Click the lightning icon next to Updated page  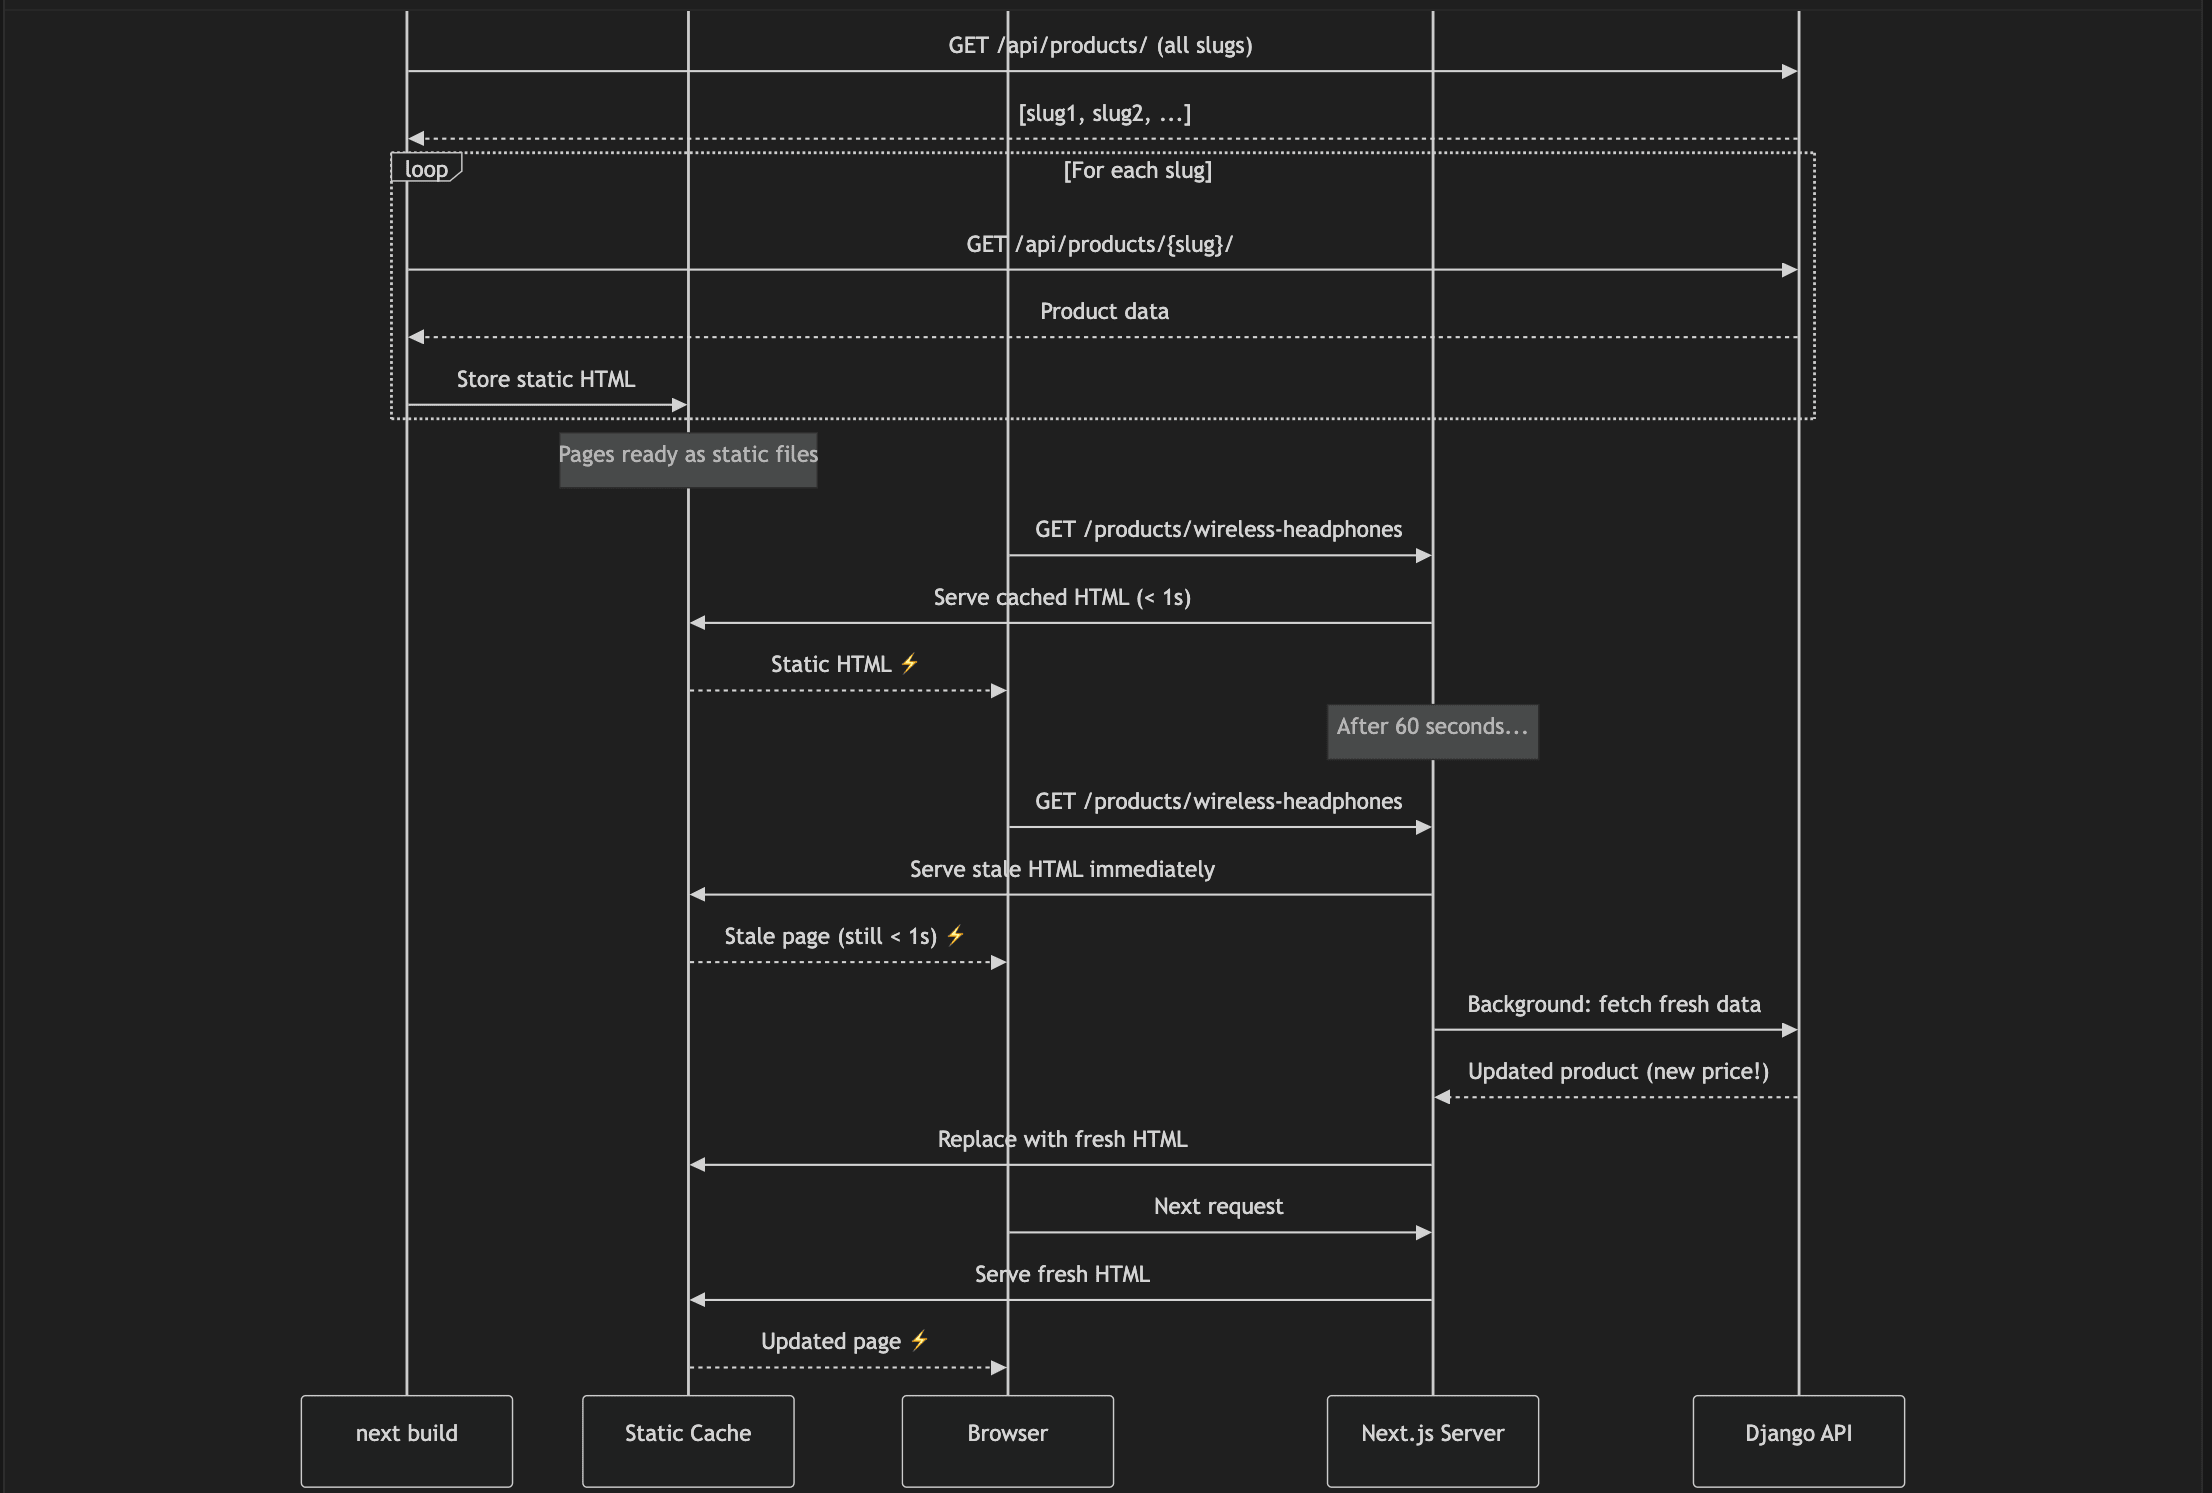(919, 1340)
